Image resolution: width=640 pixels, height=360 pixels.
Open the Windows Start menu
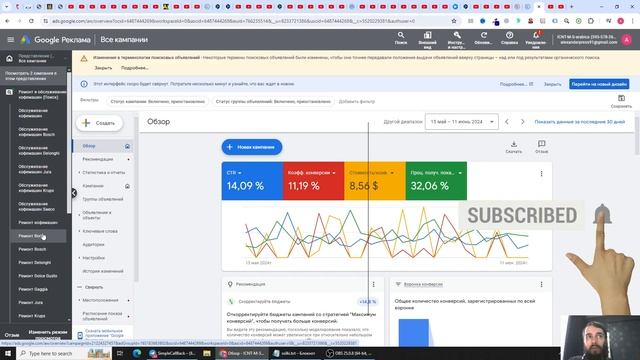click(x=8, y=353)
